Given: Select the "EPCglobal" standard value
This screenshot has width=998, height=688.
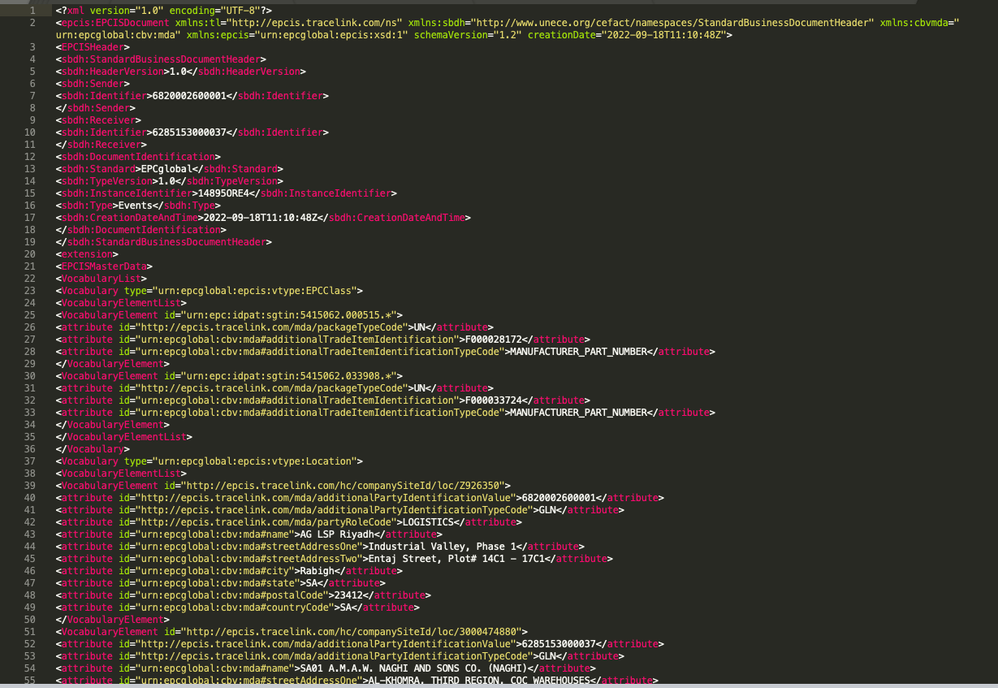Looking at the screenshot, I should pos(167,169).
